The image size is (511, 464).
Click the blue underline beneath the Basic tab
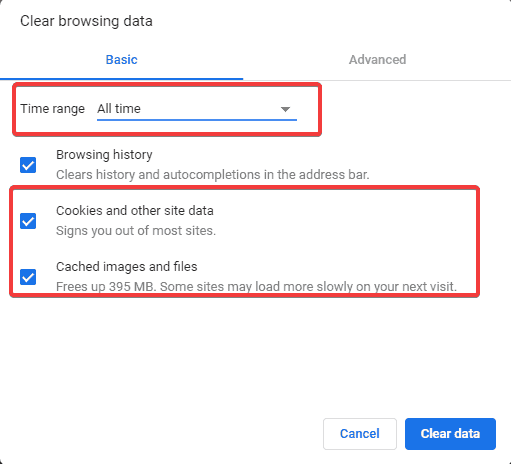click(x=121, y=79)
